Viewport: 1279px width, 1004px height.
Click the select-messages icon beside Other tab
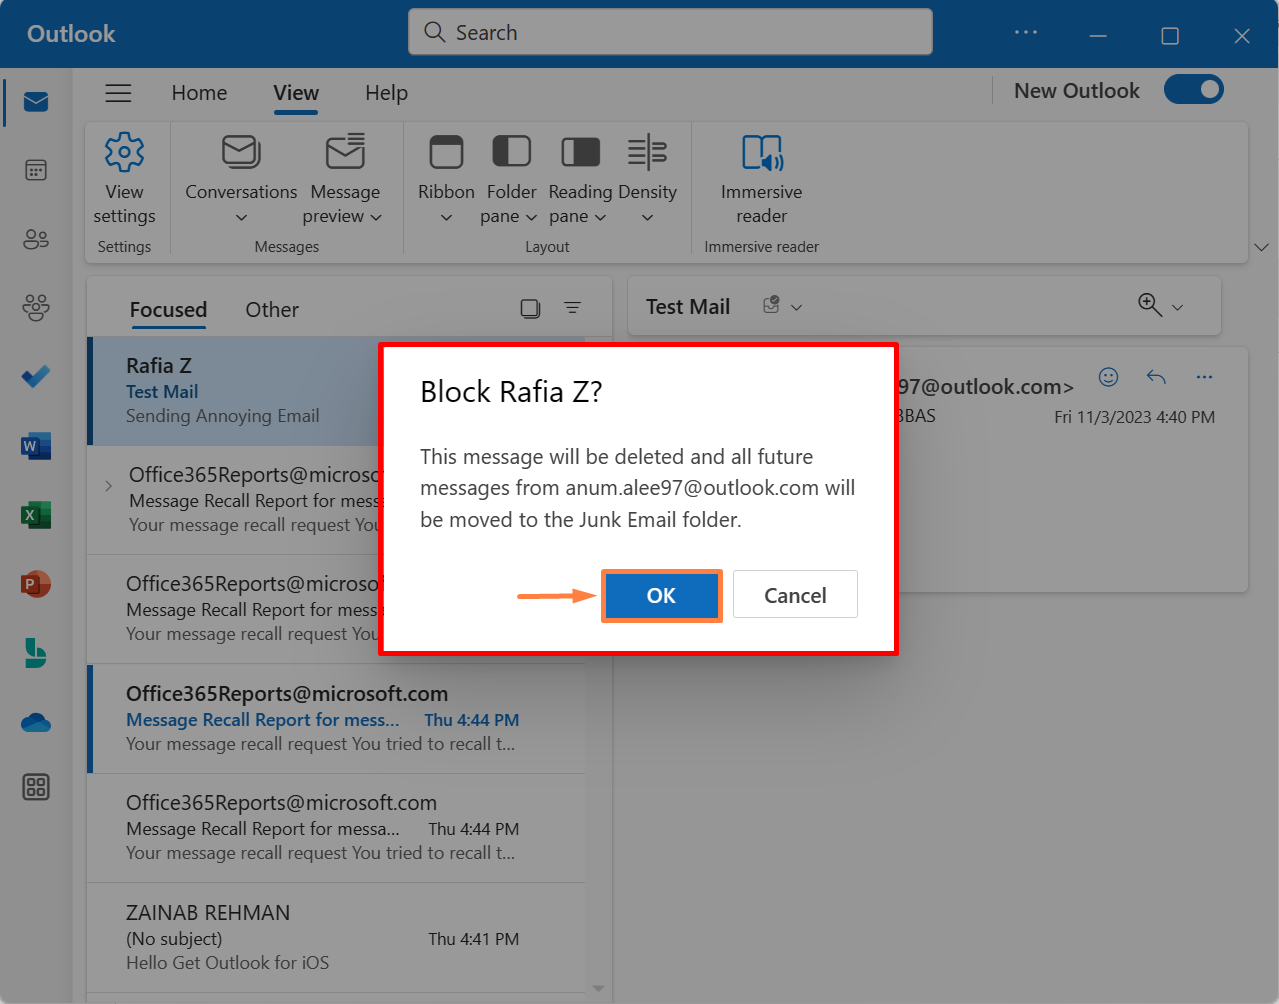tap(531, 309)
